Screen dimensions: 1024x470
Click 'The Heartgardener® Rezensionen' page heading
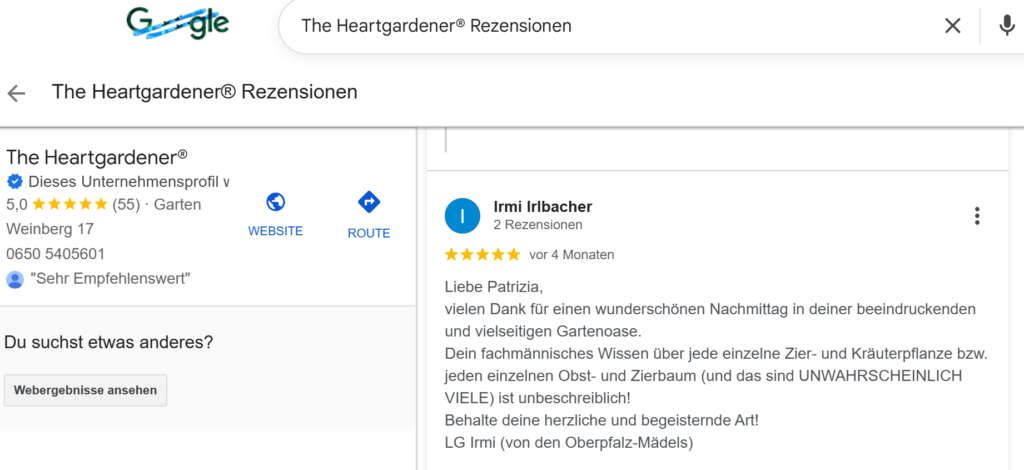[204, 92]
